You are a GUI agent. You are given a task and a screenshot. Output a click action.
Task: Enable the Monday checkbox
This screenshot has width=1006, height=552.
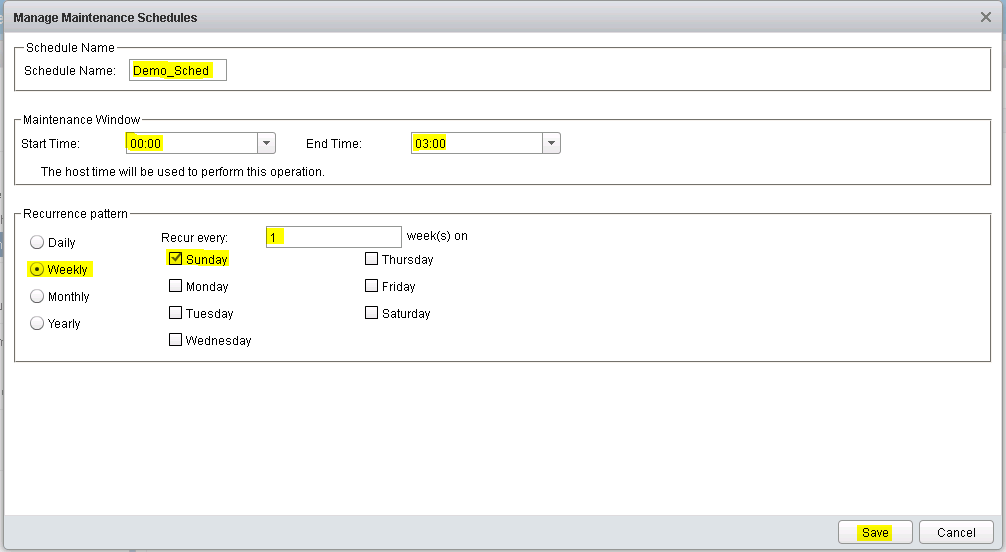click(176, 286)
